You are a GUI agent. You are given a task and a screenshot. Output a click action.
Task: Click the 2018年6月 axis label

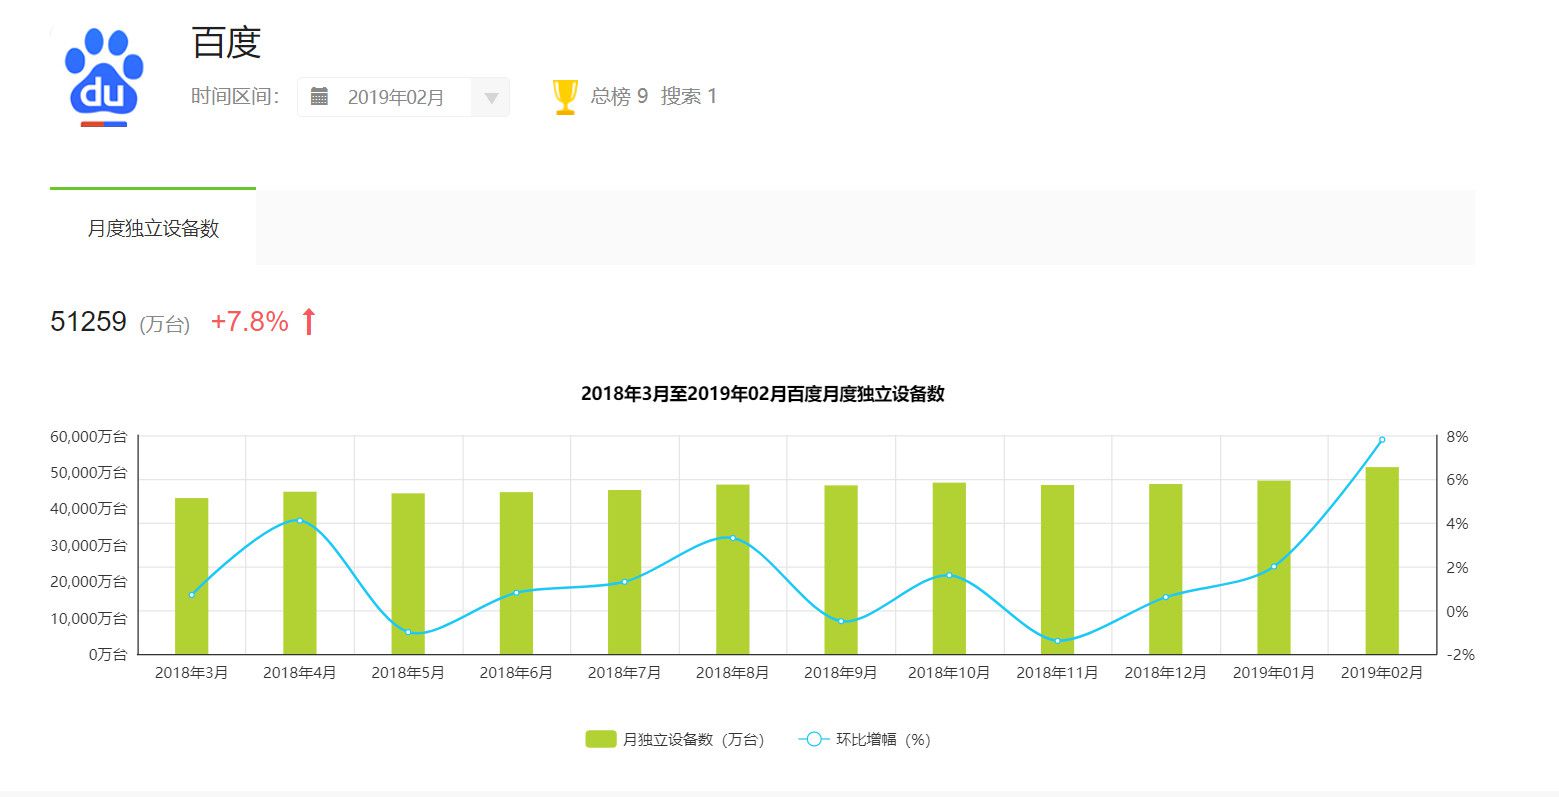[x=516, y=673]
